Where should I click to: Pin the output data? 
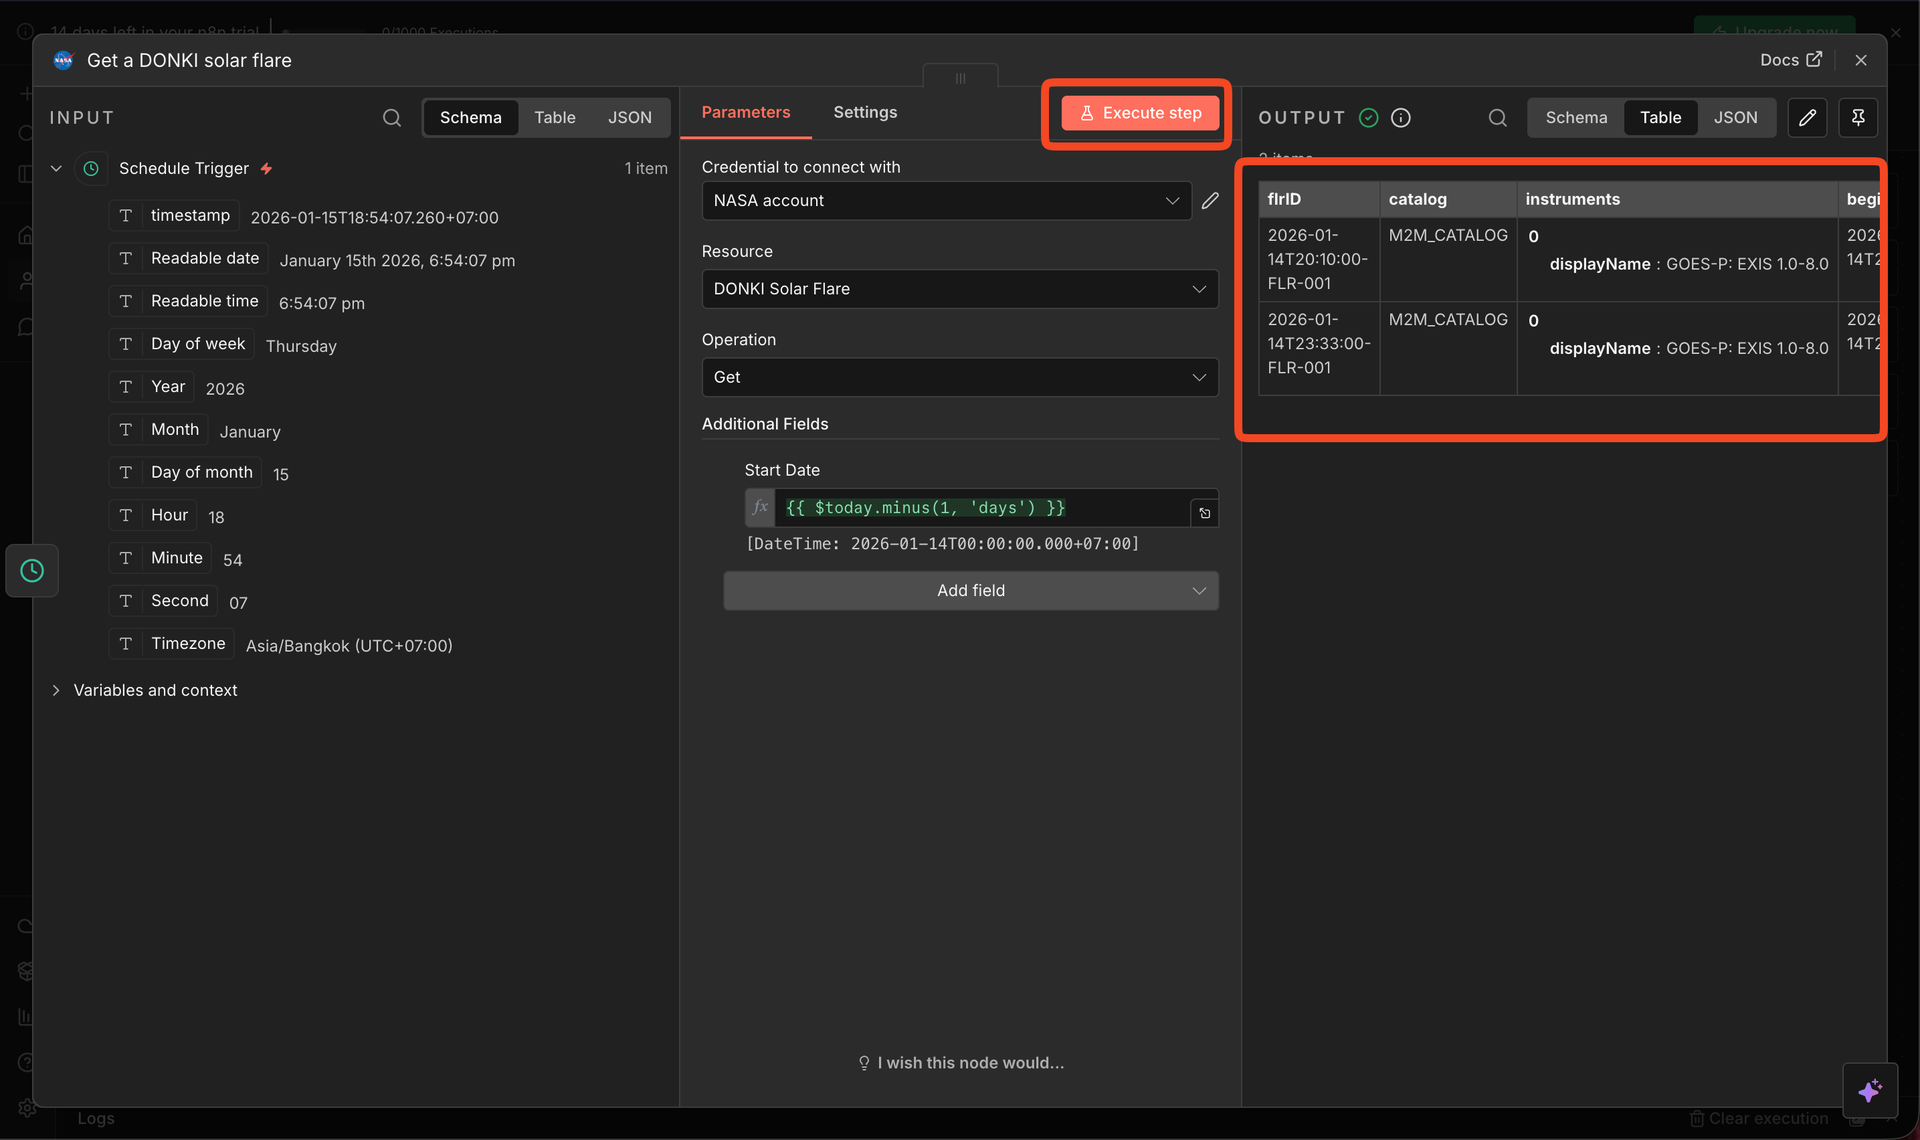coord(1858,118)
